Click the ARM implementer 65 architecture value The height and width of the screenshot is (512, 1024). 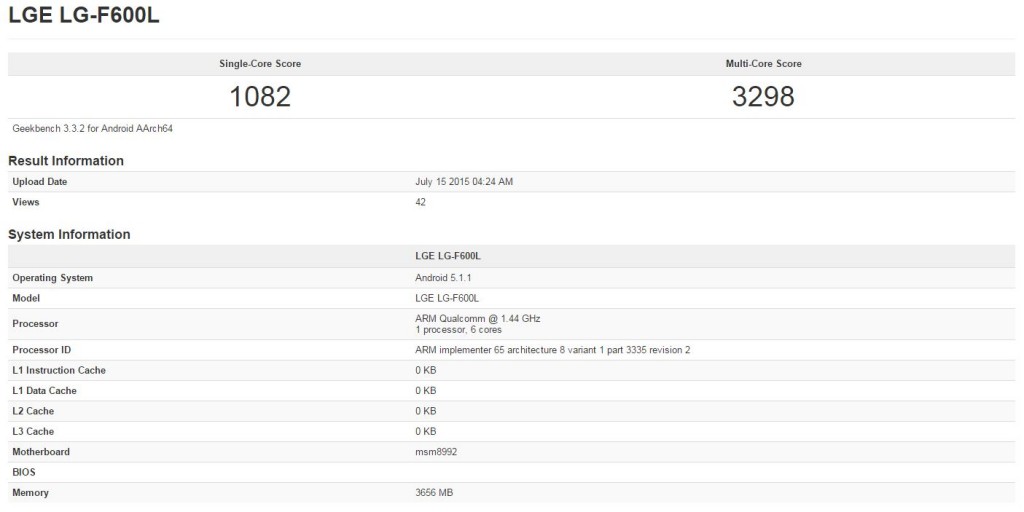coord(553,350)
